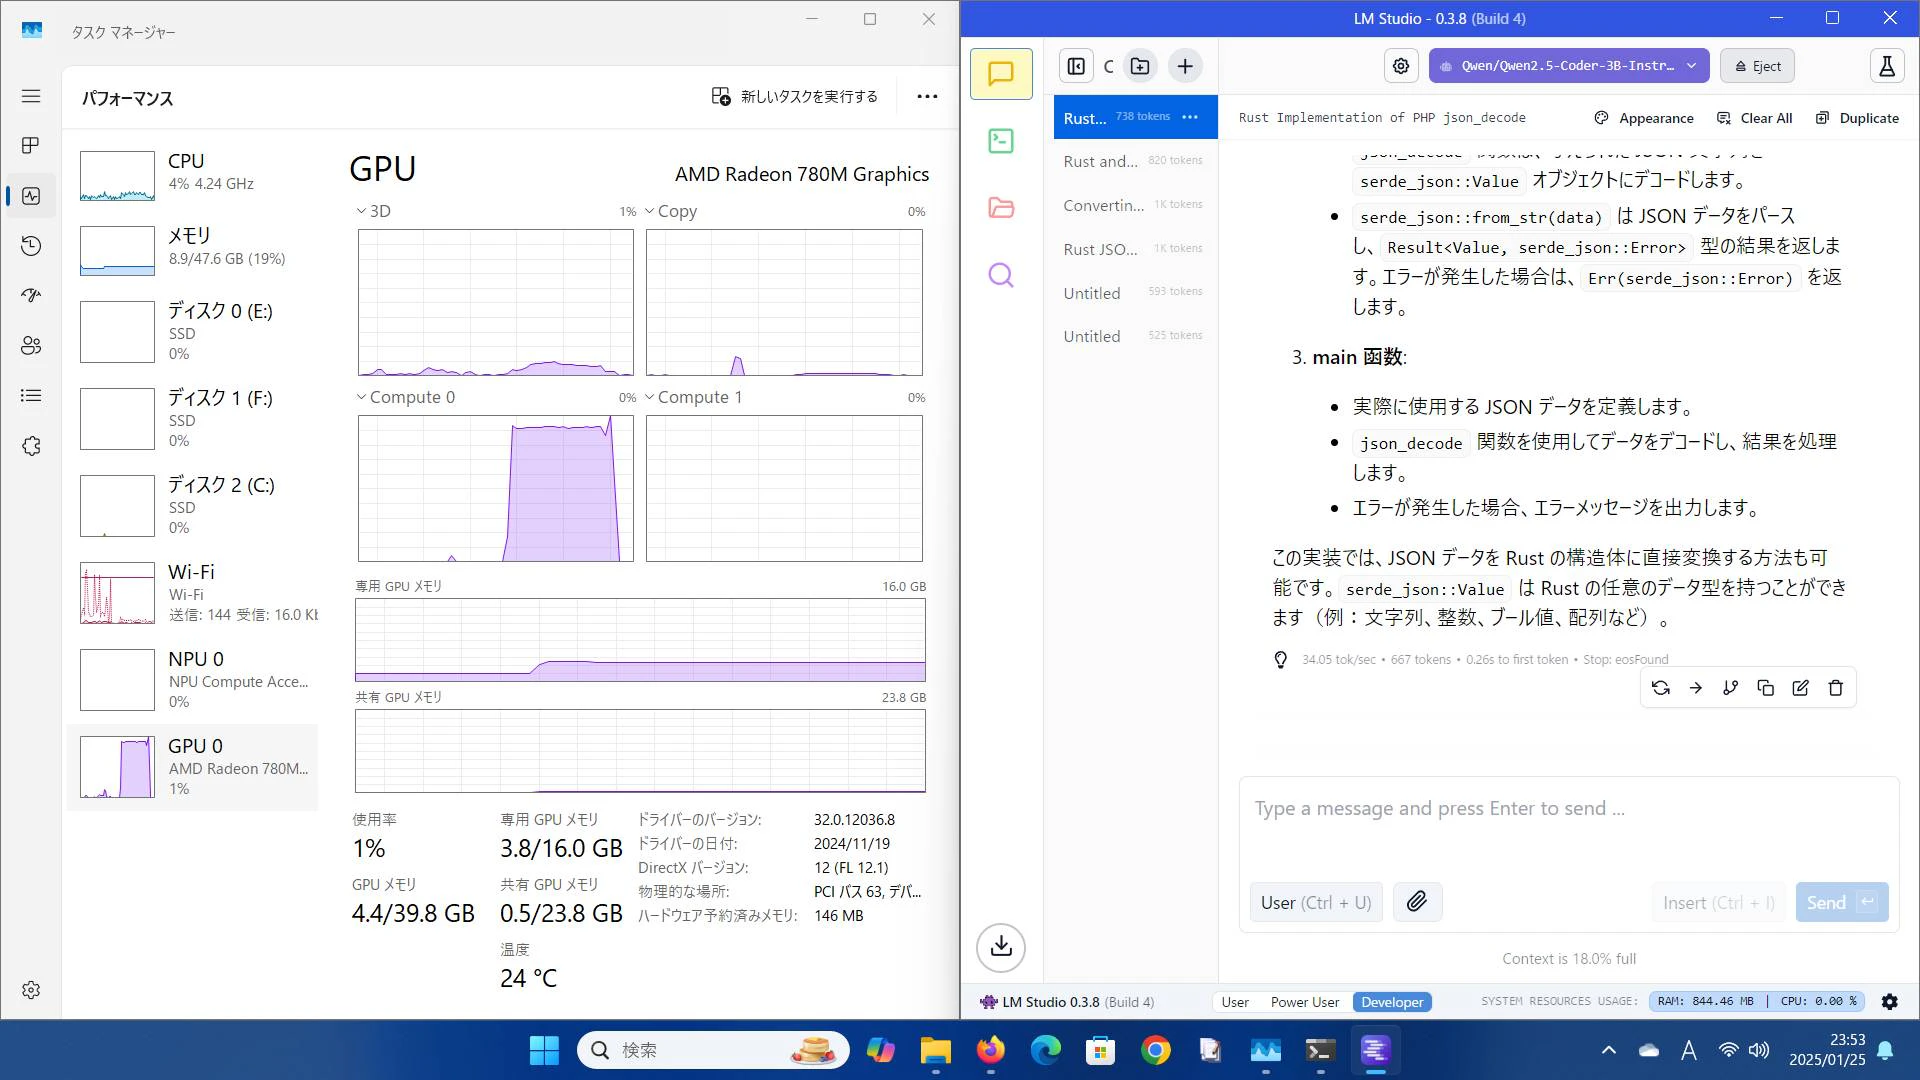Open the Developer terminal view in LM Studio
1920x1080 pixels.
coord(1001,141)
